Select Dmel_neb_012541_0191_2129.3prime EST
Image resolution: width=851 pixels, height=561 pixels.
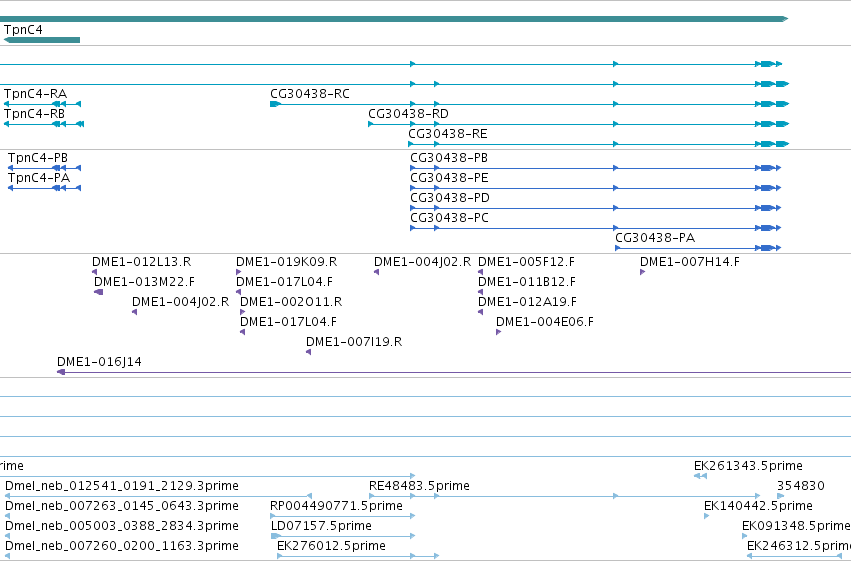[122, 486]
